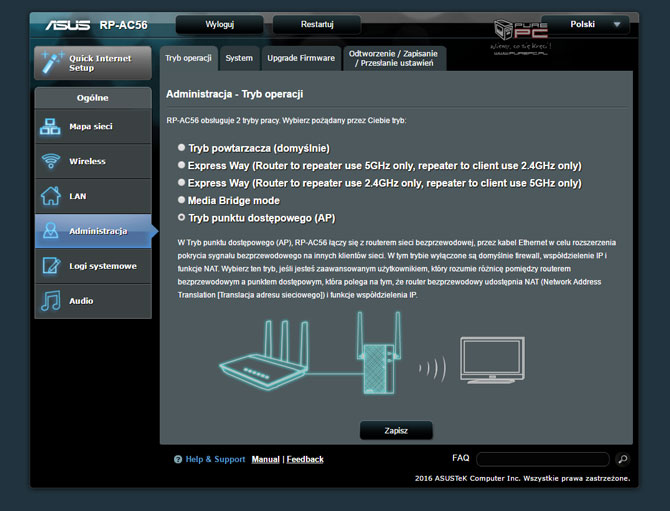670x511 pixels.
Task: Select Express Way 2.4GHz router link option
Action: [x=181, y=182]
